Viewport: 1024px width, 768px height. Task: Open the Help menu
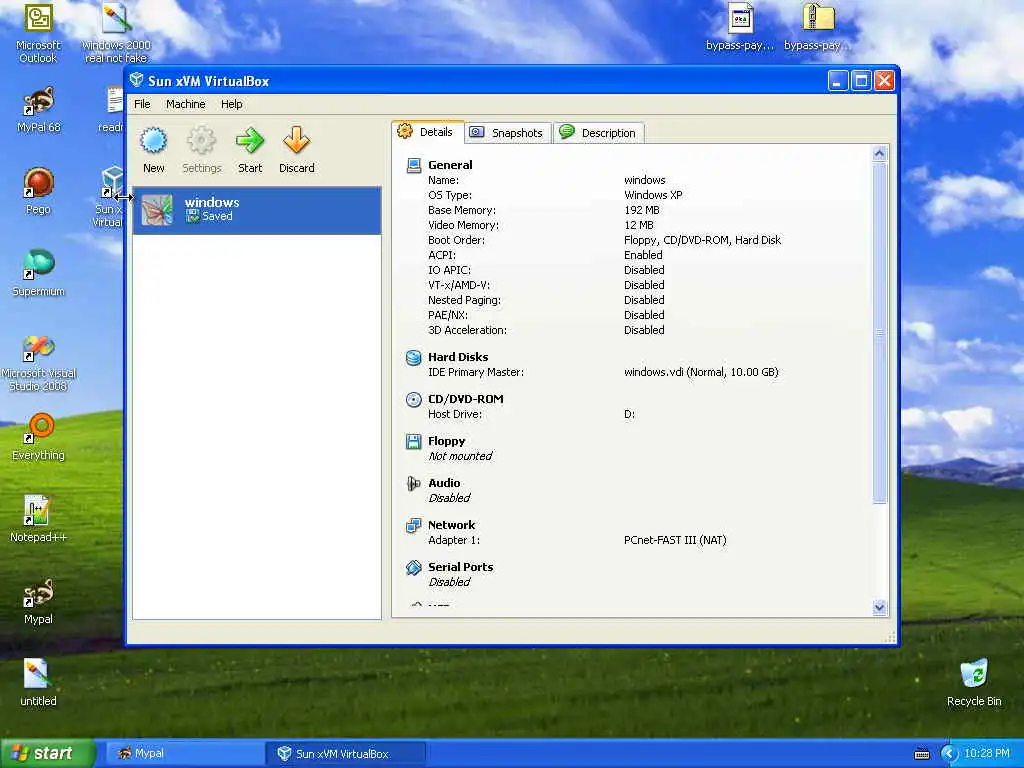(x=231, y=104)
